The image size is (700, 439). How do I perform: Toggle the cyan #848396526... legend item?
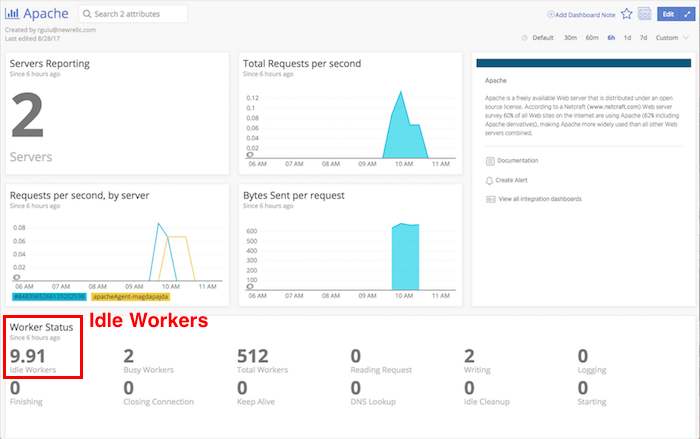click(x=49, y=297)
